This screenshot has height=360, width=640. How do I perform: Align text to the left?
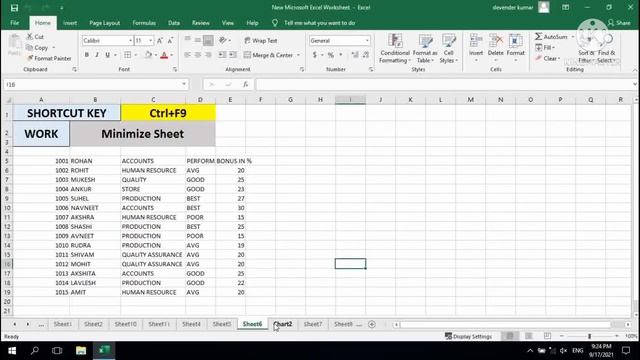(187, 55)
